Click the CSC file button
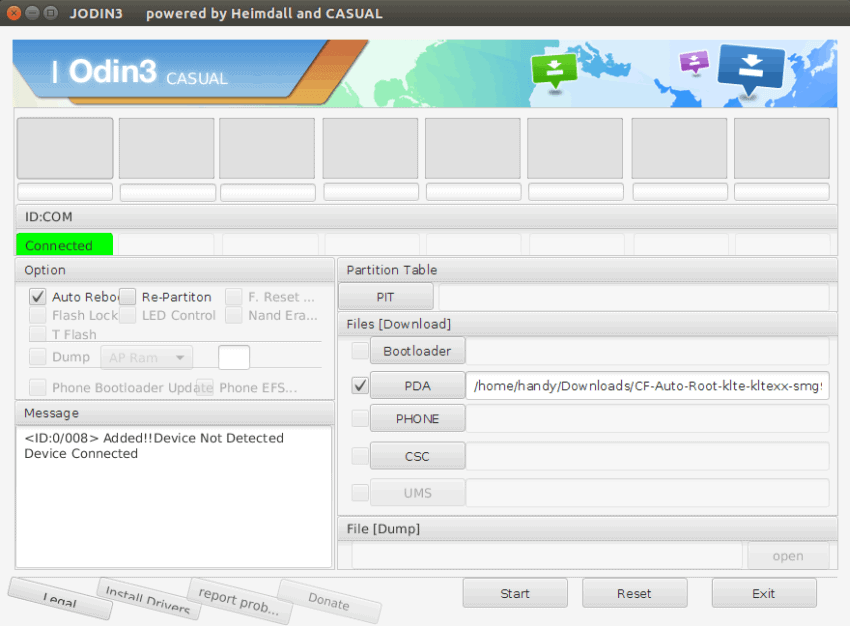 coord(417,456)
